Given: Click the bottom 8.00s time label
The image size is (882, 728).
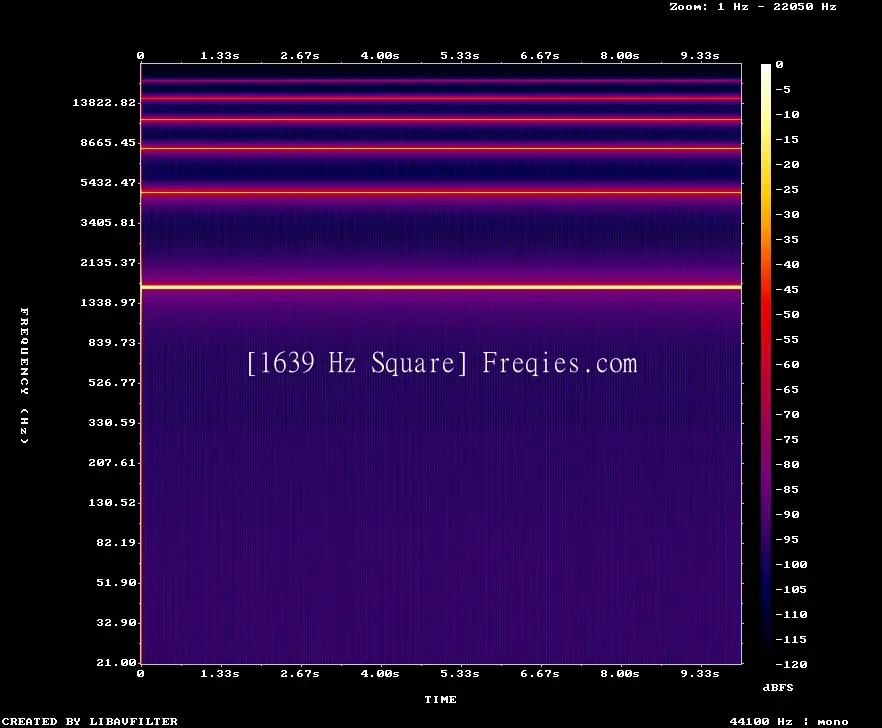Looking at the screenshot, I should click(x=619, y=673).
